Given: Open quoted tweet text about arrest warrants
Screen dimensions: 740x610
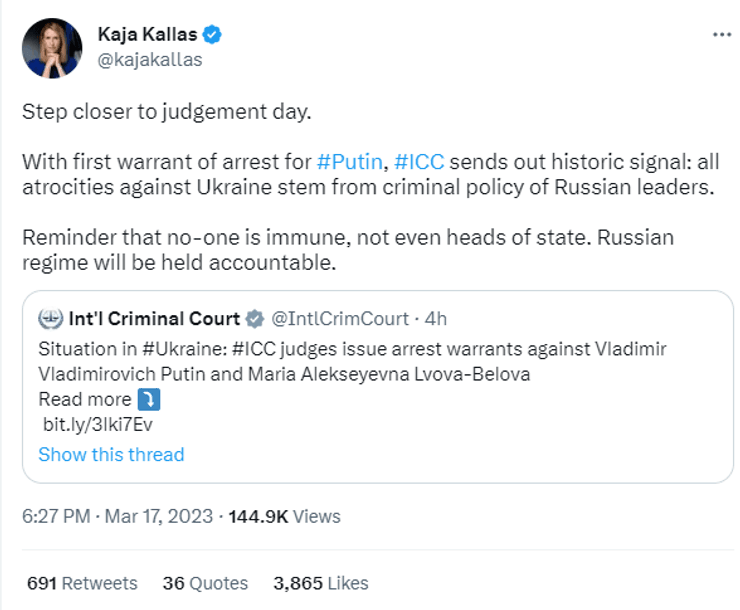Looking at the screenshot, I should pyautogui.click(x=352, y=361).
